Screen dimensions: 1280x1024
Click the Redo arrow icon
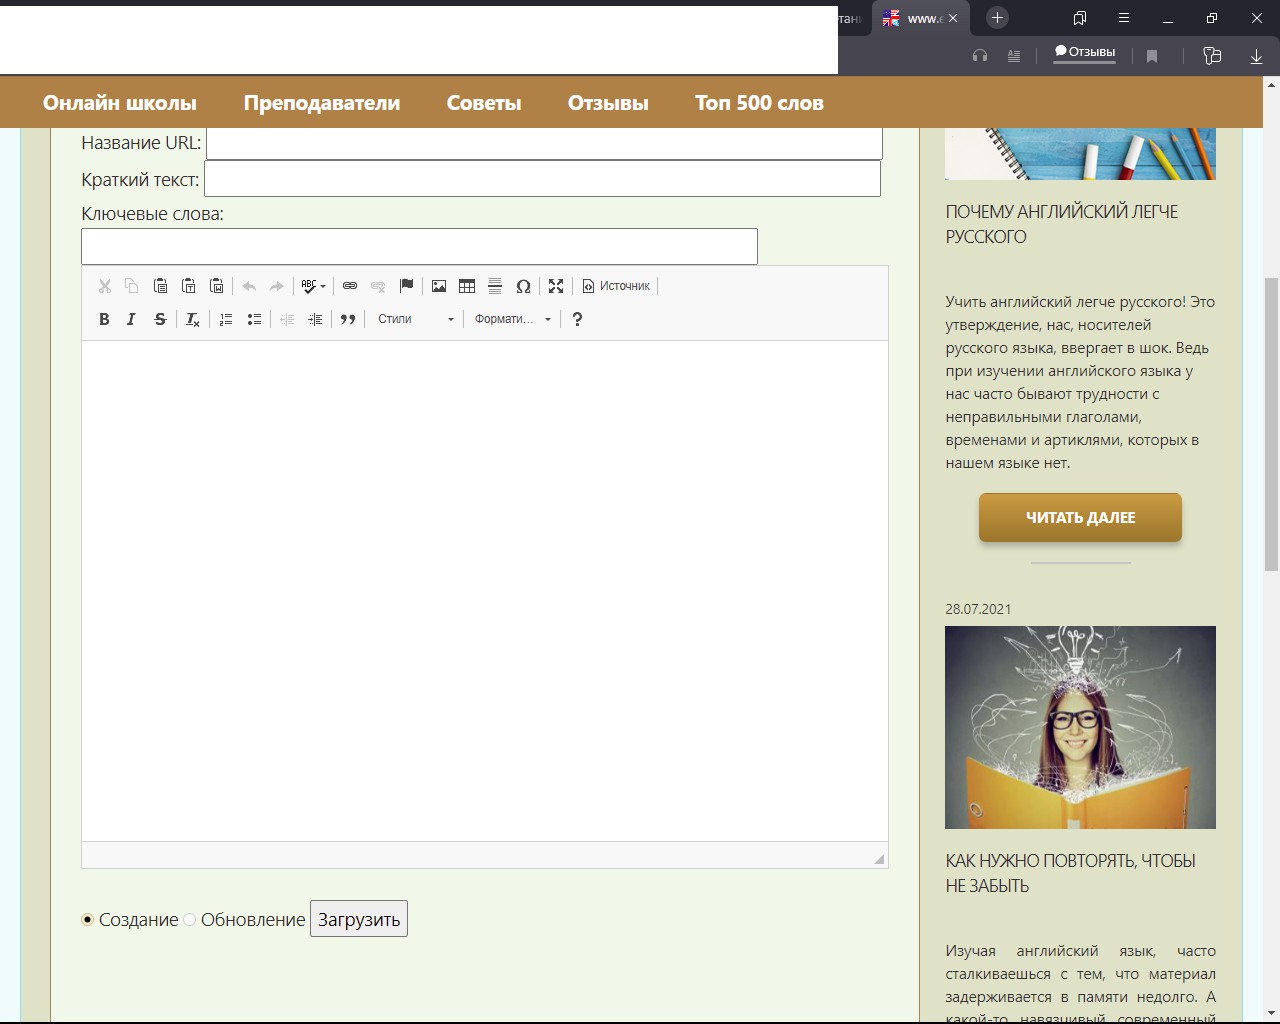tap(277, 286)
